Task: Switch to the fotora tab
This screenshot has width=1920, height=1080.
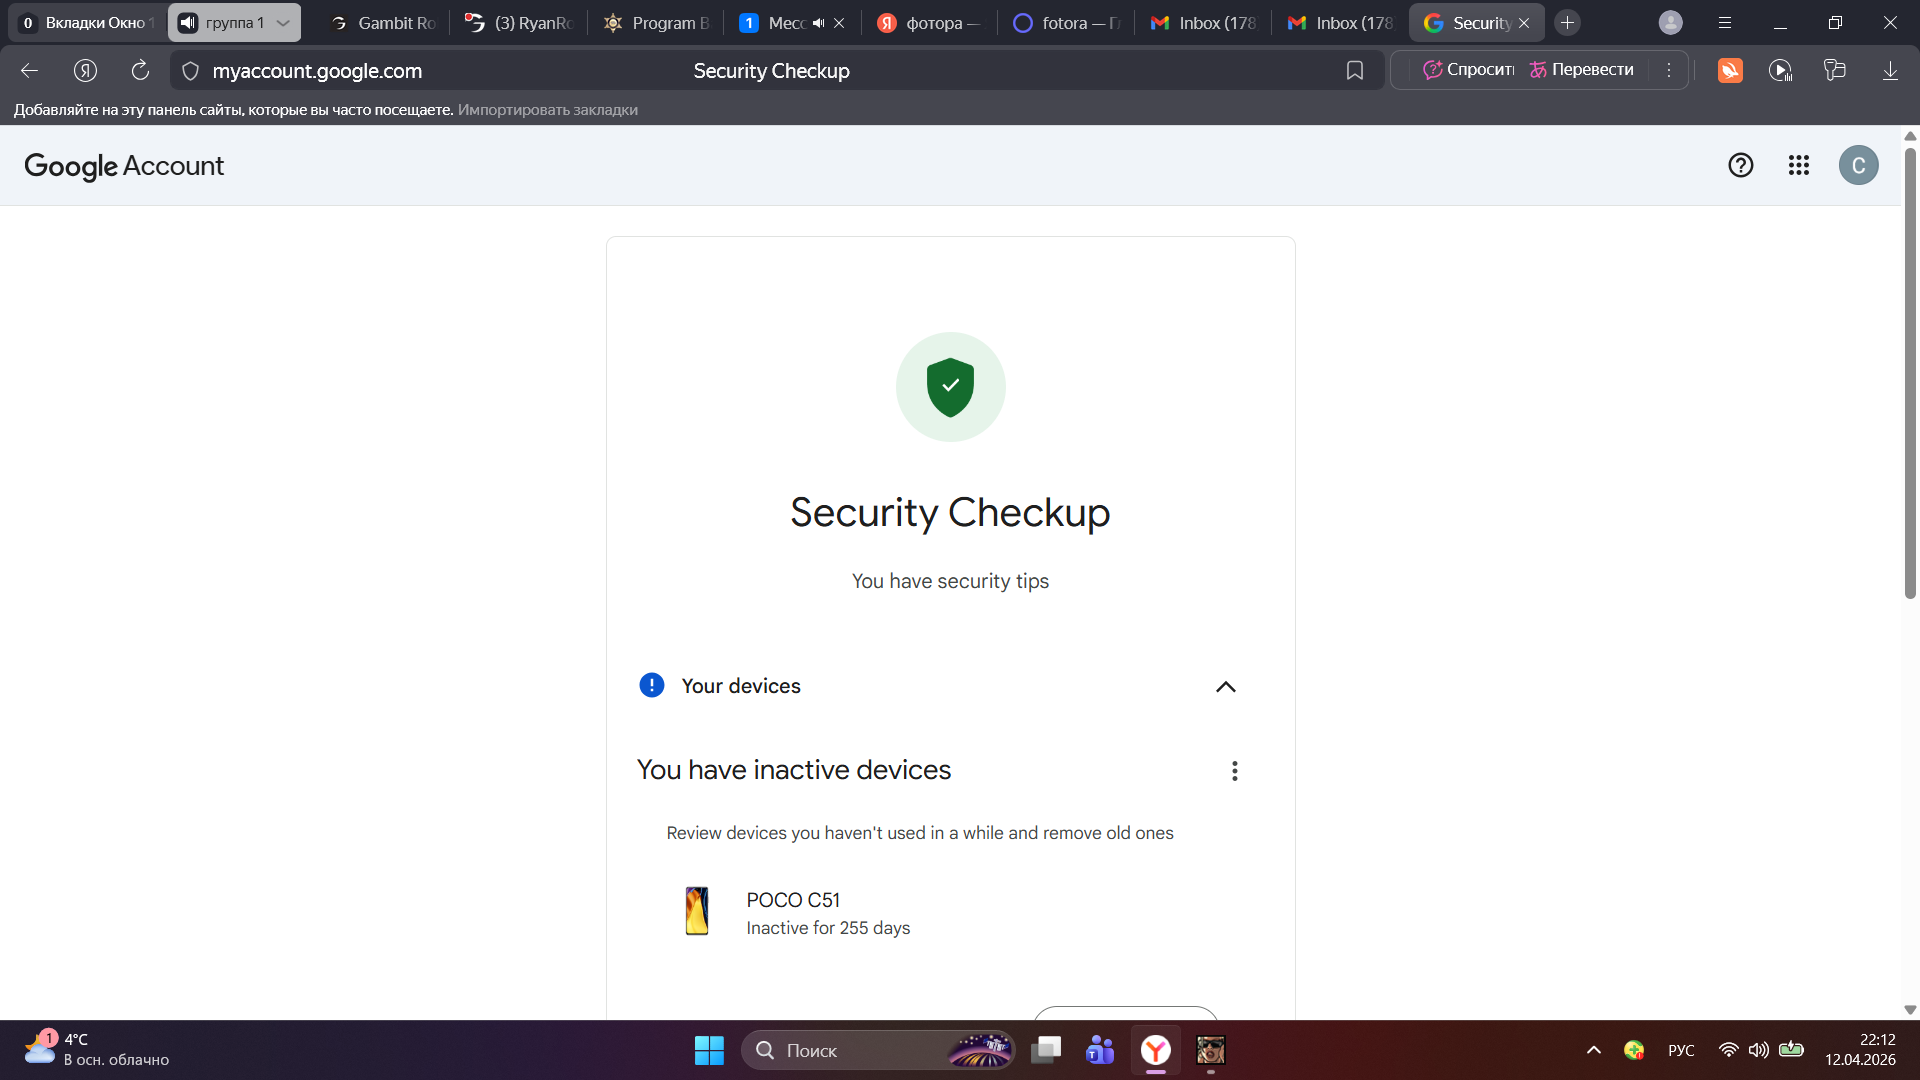Action: coord(1066,23)
